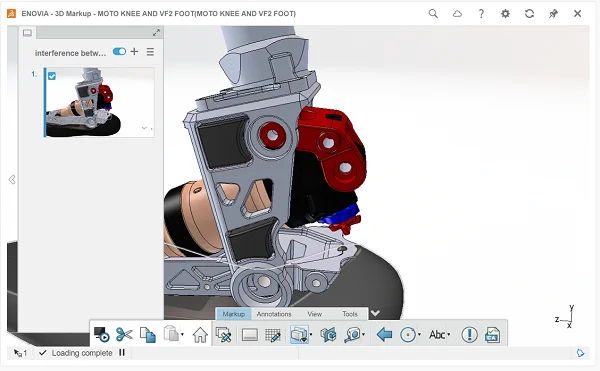Open the Abc text dropdown arrow
The height and width of the screenshot is (371, 600).
pos(449,335)
